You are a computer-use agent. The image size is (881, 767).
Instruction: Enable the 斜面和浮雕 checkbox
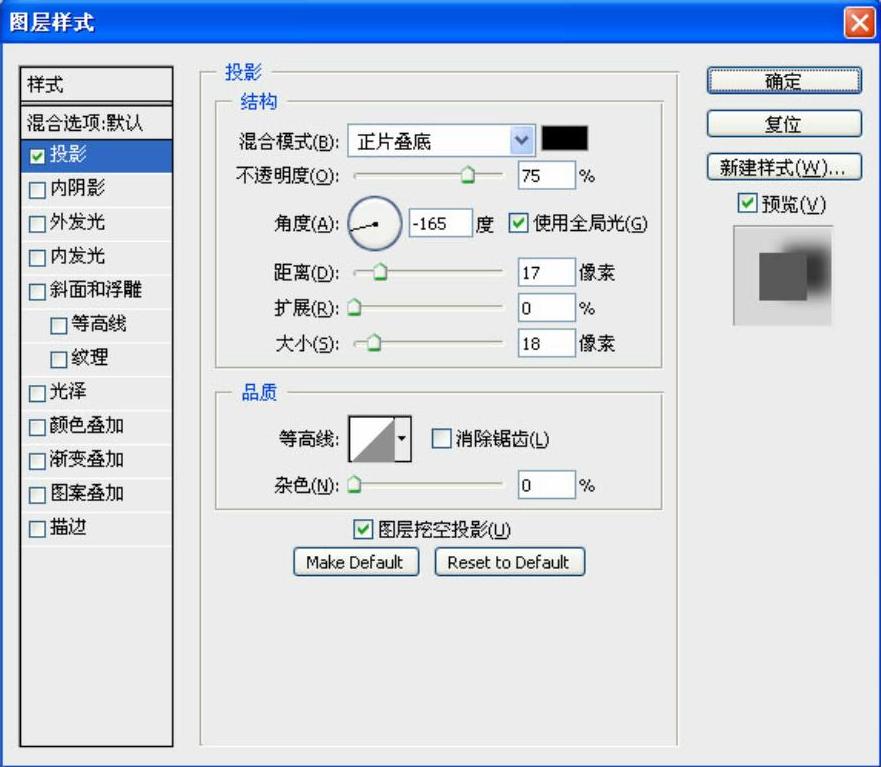37,292
